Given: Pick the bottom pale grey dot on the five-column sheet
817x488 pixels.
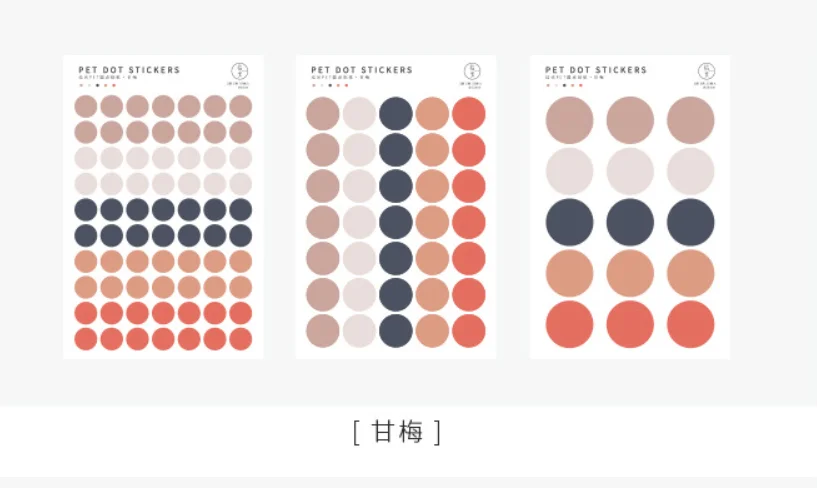Looking at the screenshot, I should (360, 331).
